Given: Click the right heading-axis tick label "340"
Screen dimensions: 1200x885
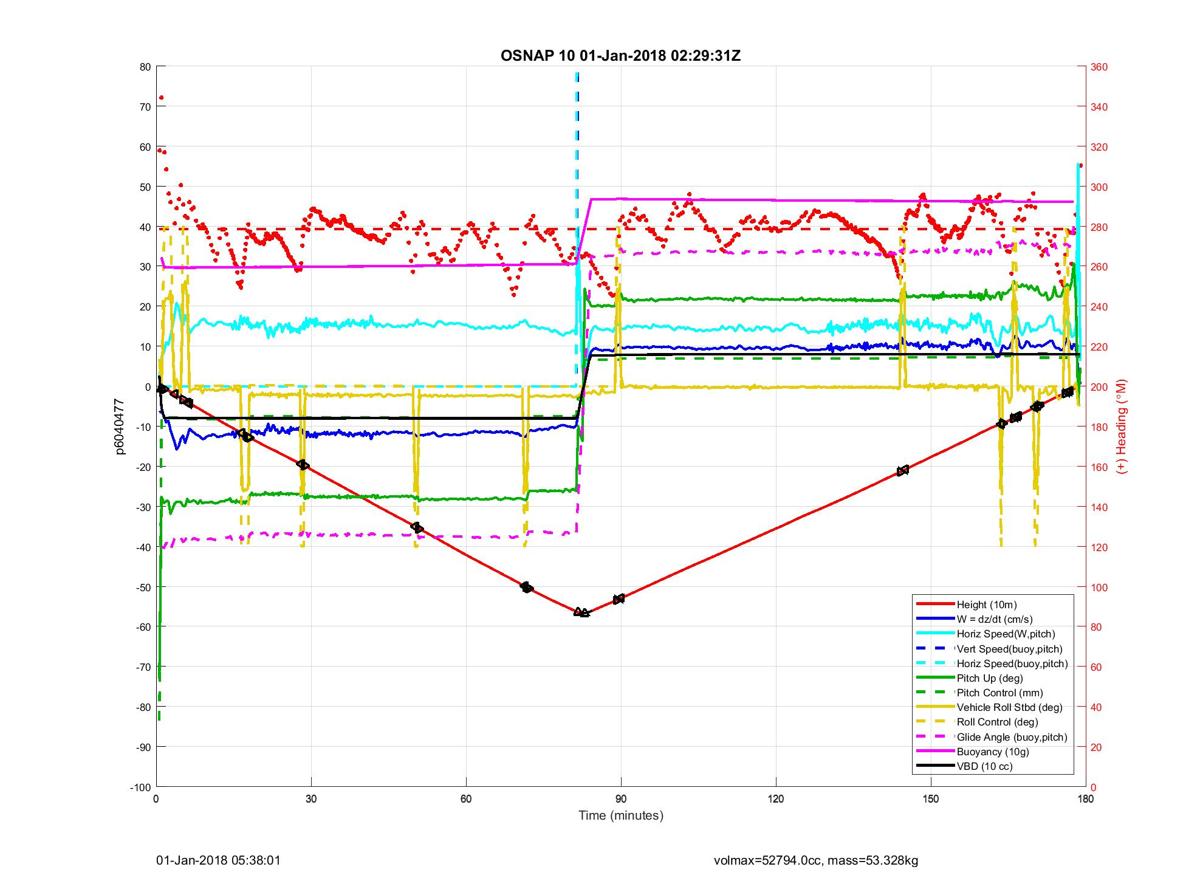Looking at the screenshot, I should [x=1099, y=107].
